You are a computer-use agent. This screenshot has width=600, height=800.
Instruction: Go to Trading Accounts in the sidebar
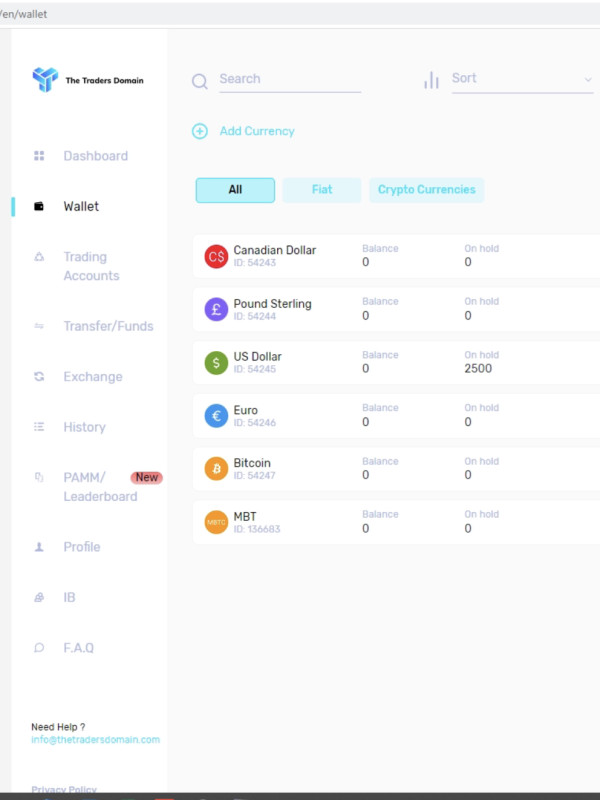pyautogui.click(x=91, y=266)
